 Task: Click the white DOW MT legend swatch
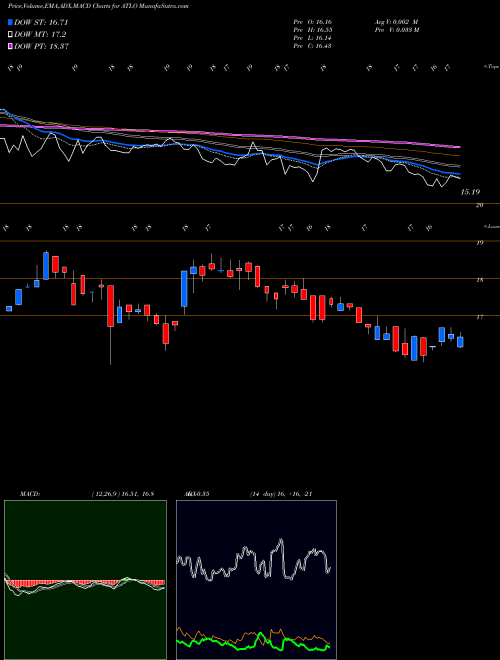click(11, 35)
